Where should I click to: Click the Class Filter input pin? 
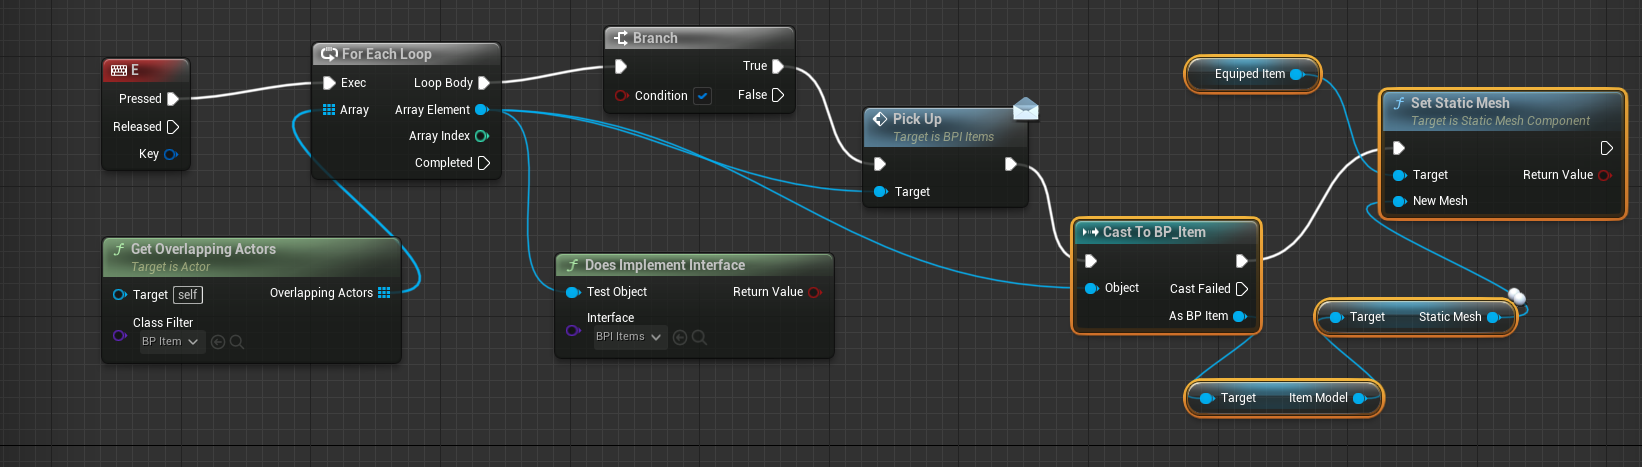pyautogui.click(x=120, y=335)
